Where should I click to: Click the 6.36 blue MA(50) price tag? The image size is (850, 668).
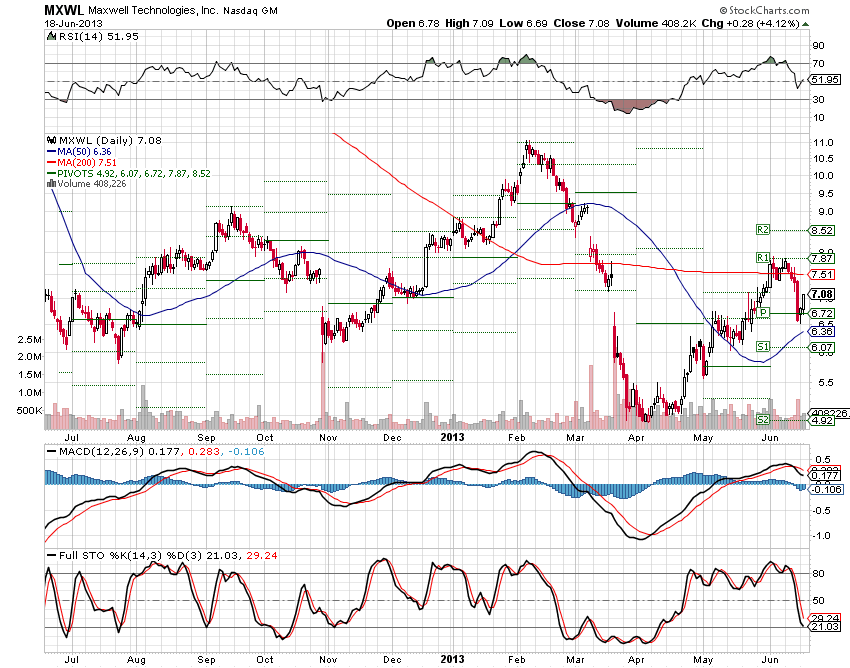(822, 331)
